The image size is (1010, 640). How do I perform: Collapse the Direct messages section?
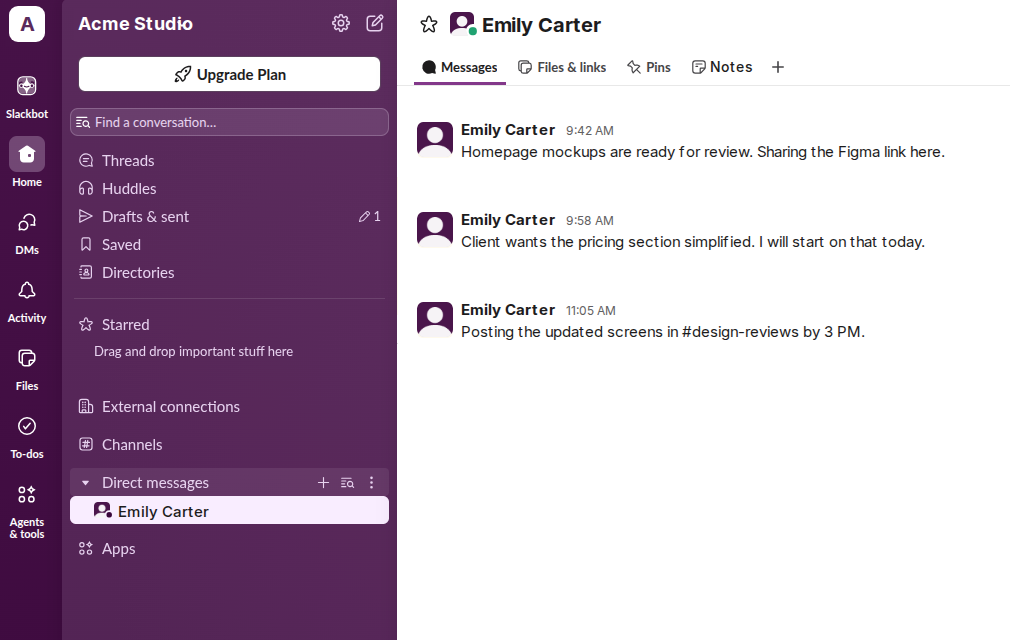[85, 483]
